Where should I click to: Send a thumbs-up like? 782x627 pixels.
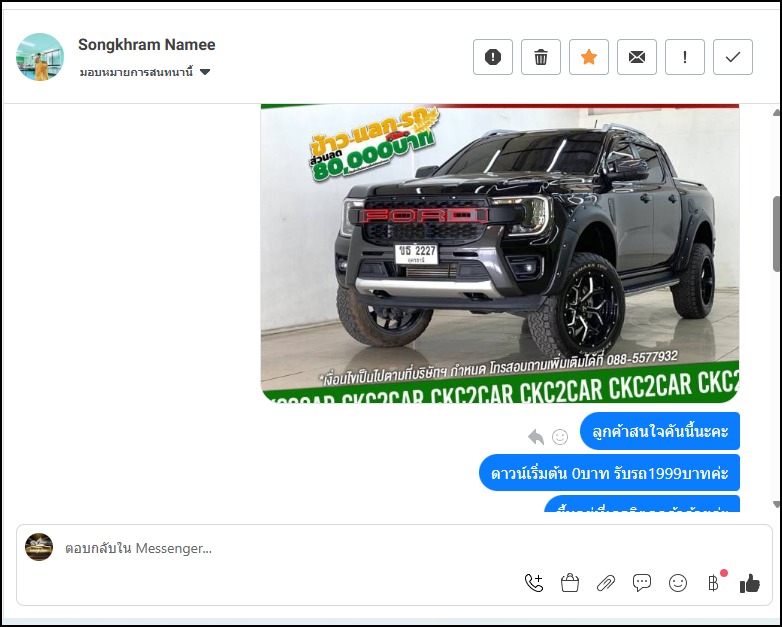click(750, 583)
